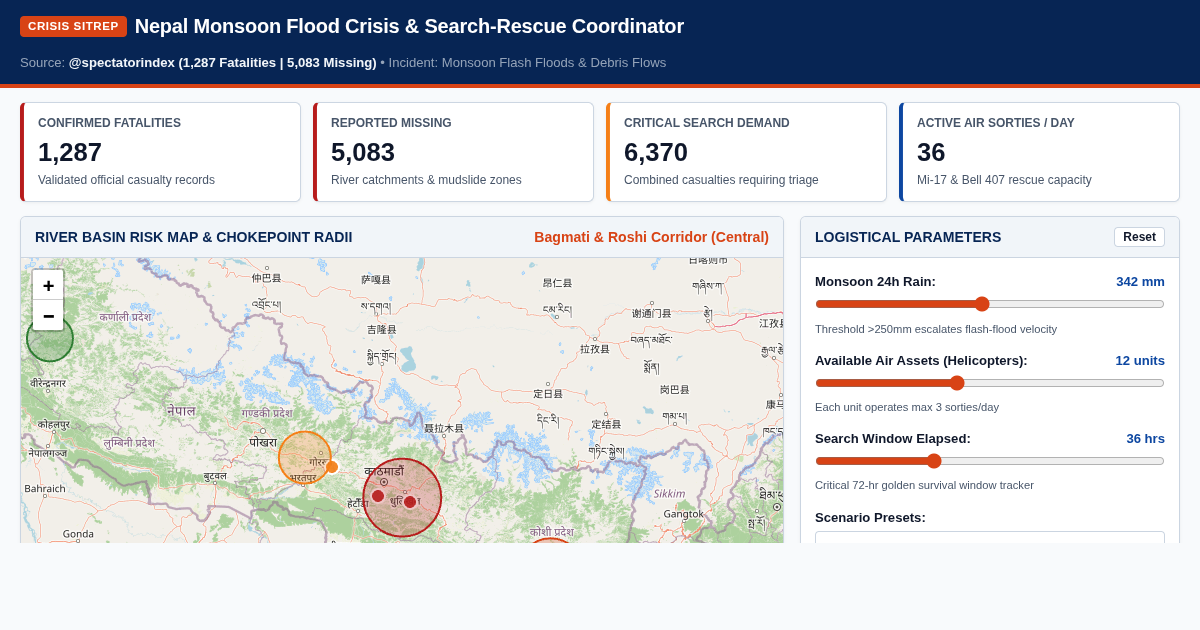
Task: Click the '342 mm' rain value
Action: click(1140, 282)
